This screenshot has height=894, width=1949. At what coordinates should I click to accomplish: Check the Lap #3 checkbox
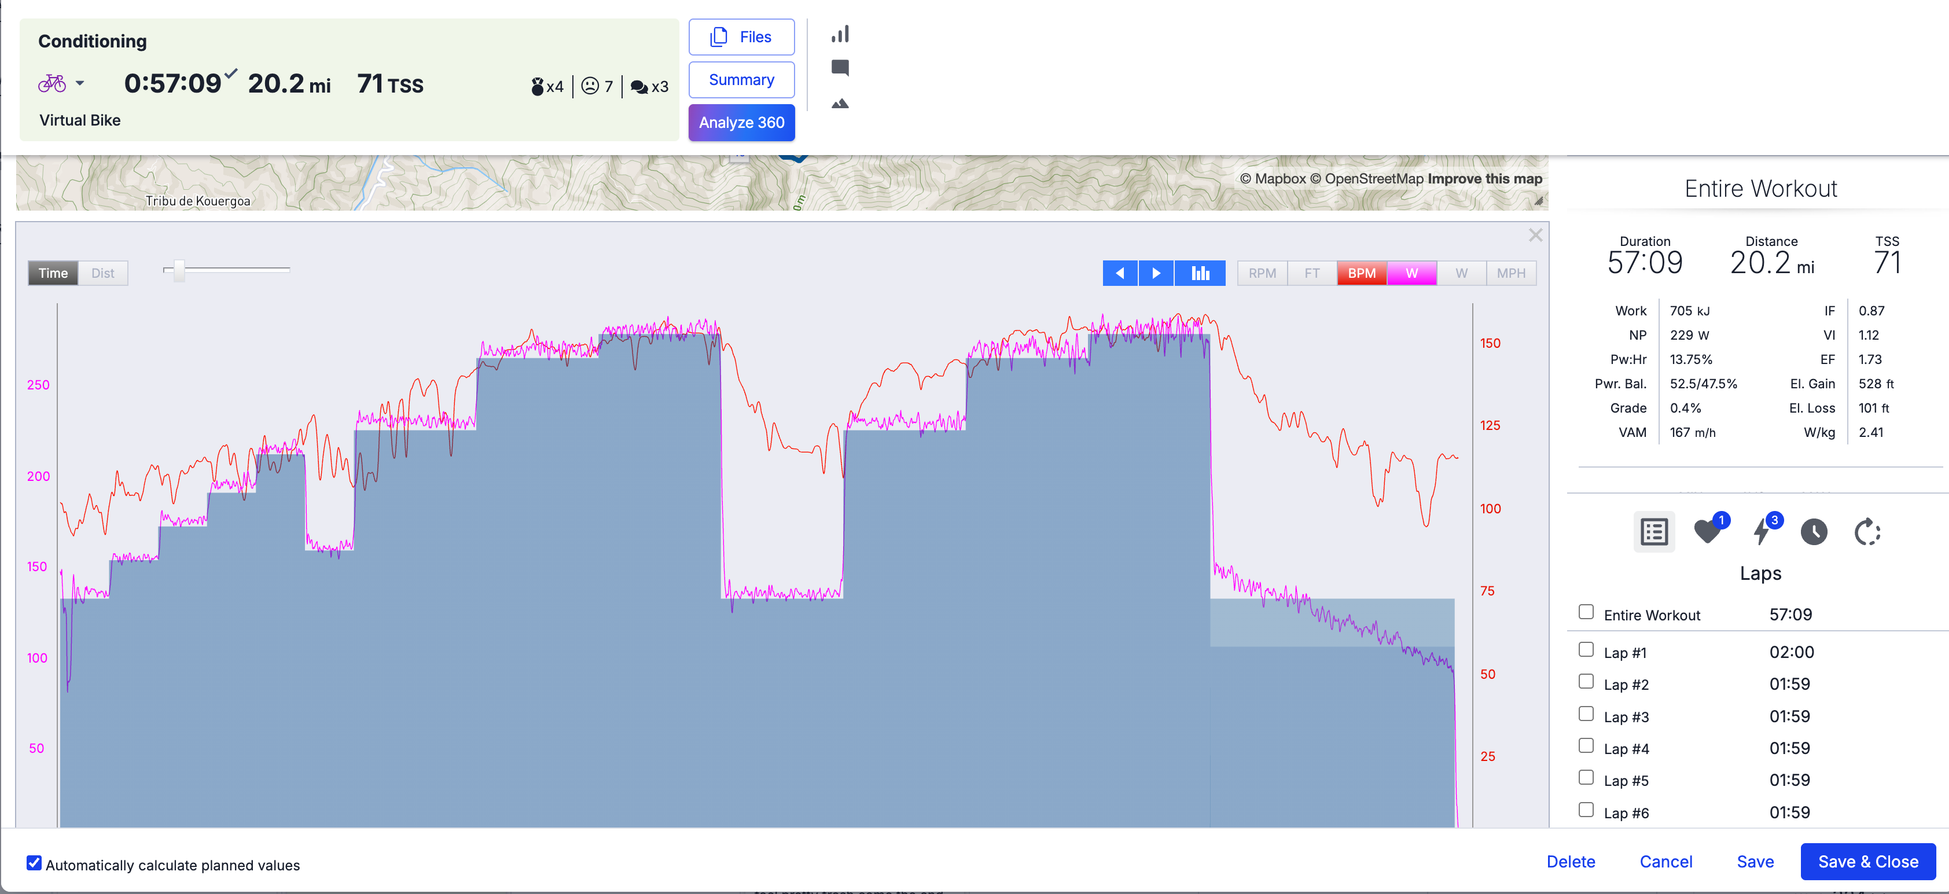pyautogui.click(x=1586, y=714)
